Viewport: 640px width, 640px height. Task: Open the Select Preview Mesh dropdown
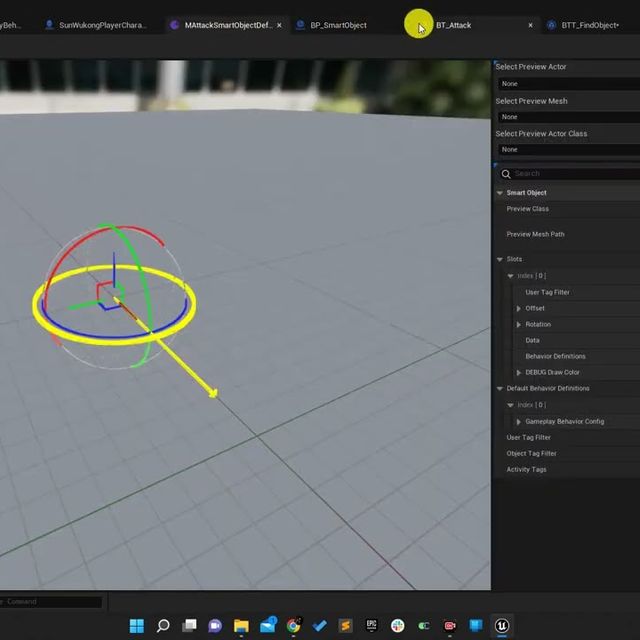point(569,117)
